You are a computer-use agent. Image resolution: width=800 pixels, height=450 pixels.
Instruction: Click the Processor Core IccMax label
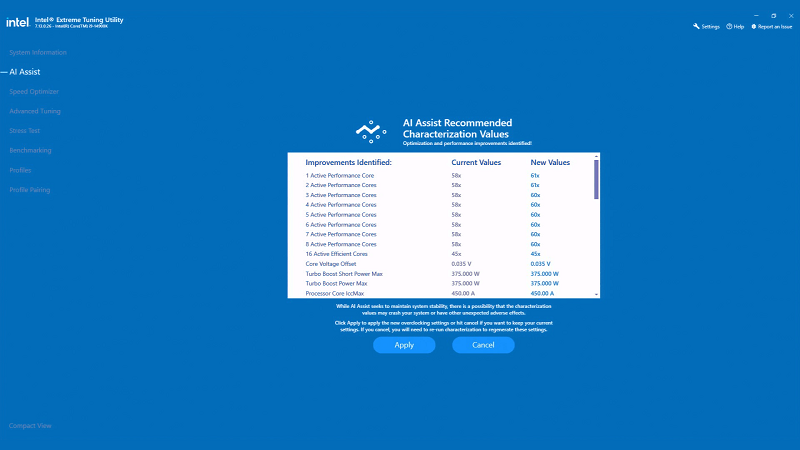tap(335, 293)
